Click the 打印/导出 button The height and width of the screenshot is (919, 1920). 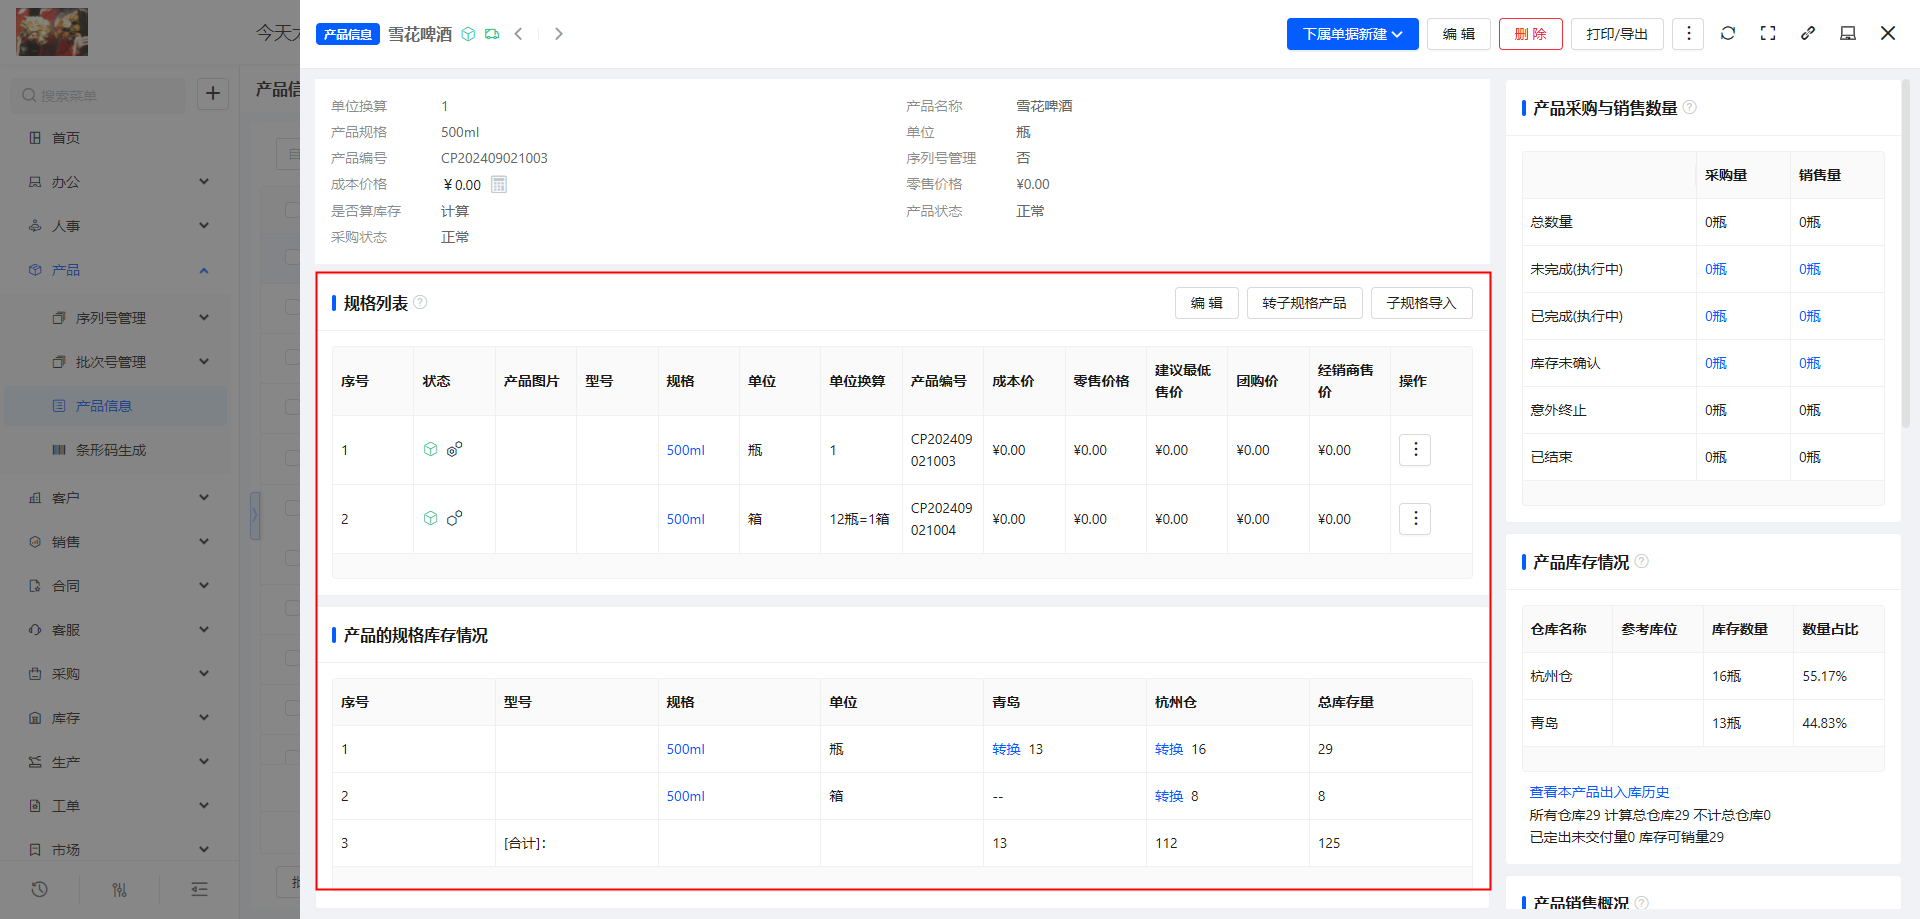1617,34
